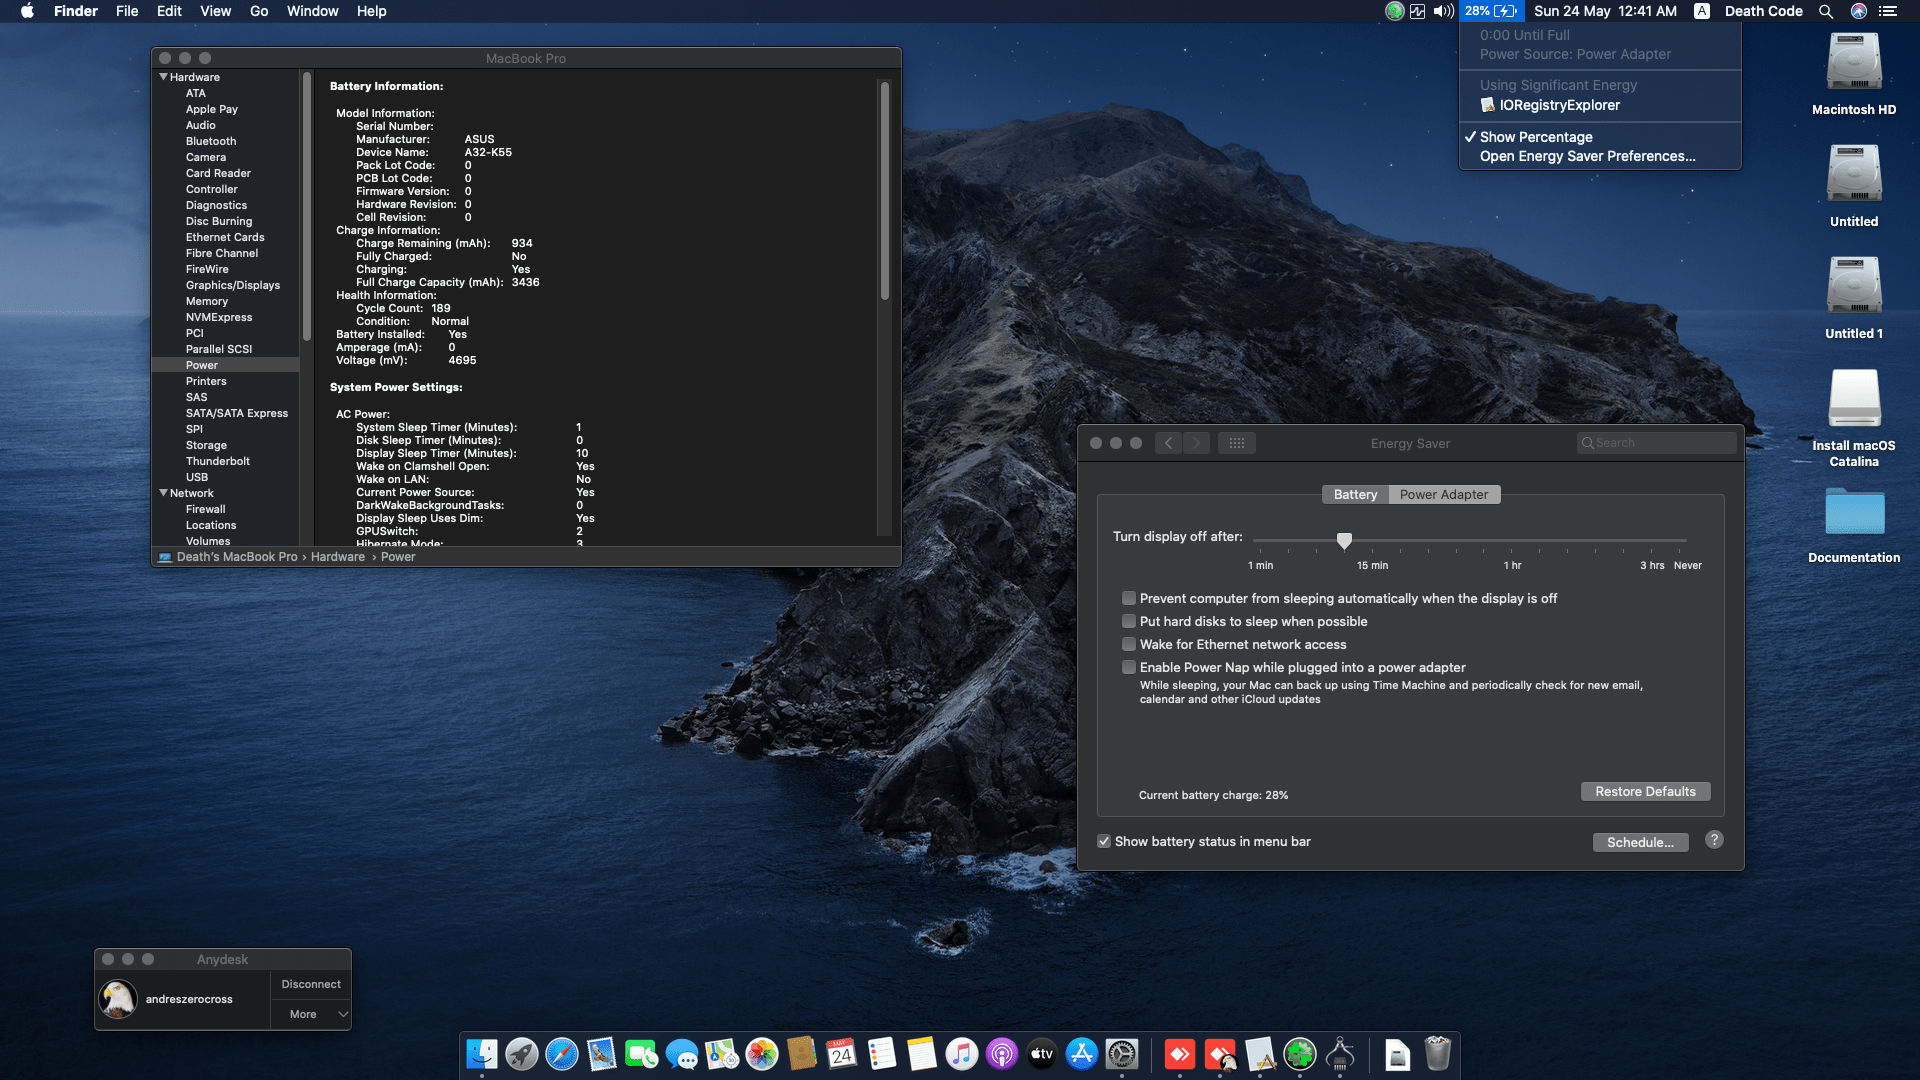Switch to the Power Adapter tab
The height and width of the screenshot is (1080, 1920).
[x=1443, y=494]
